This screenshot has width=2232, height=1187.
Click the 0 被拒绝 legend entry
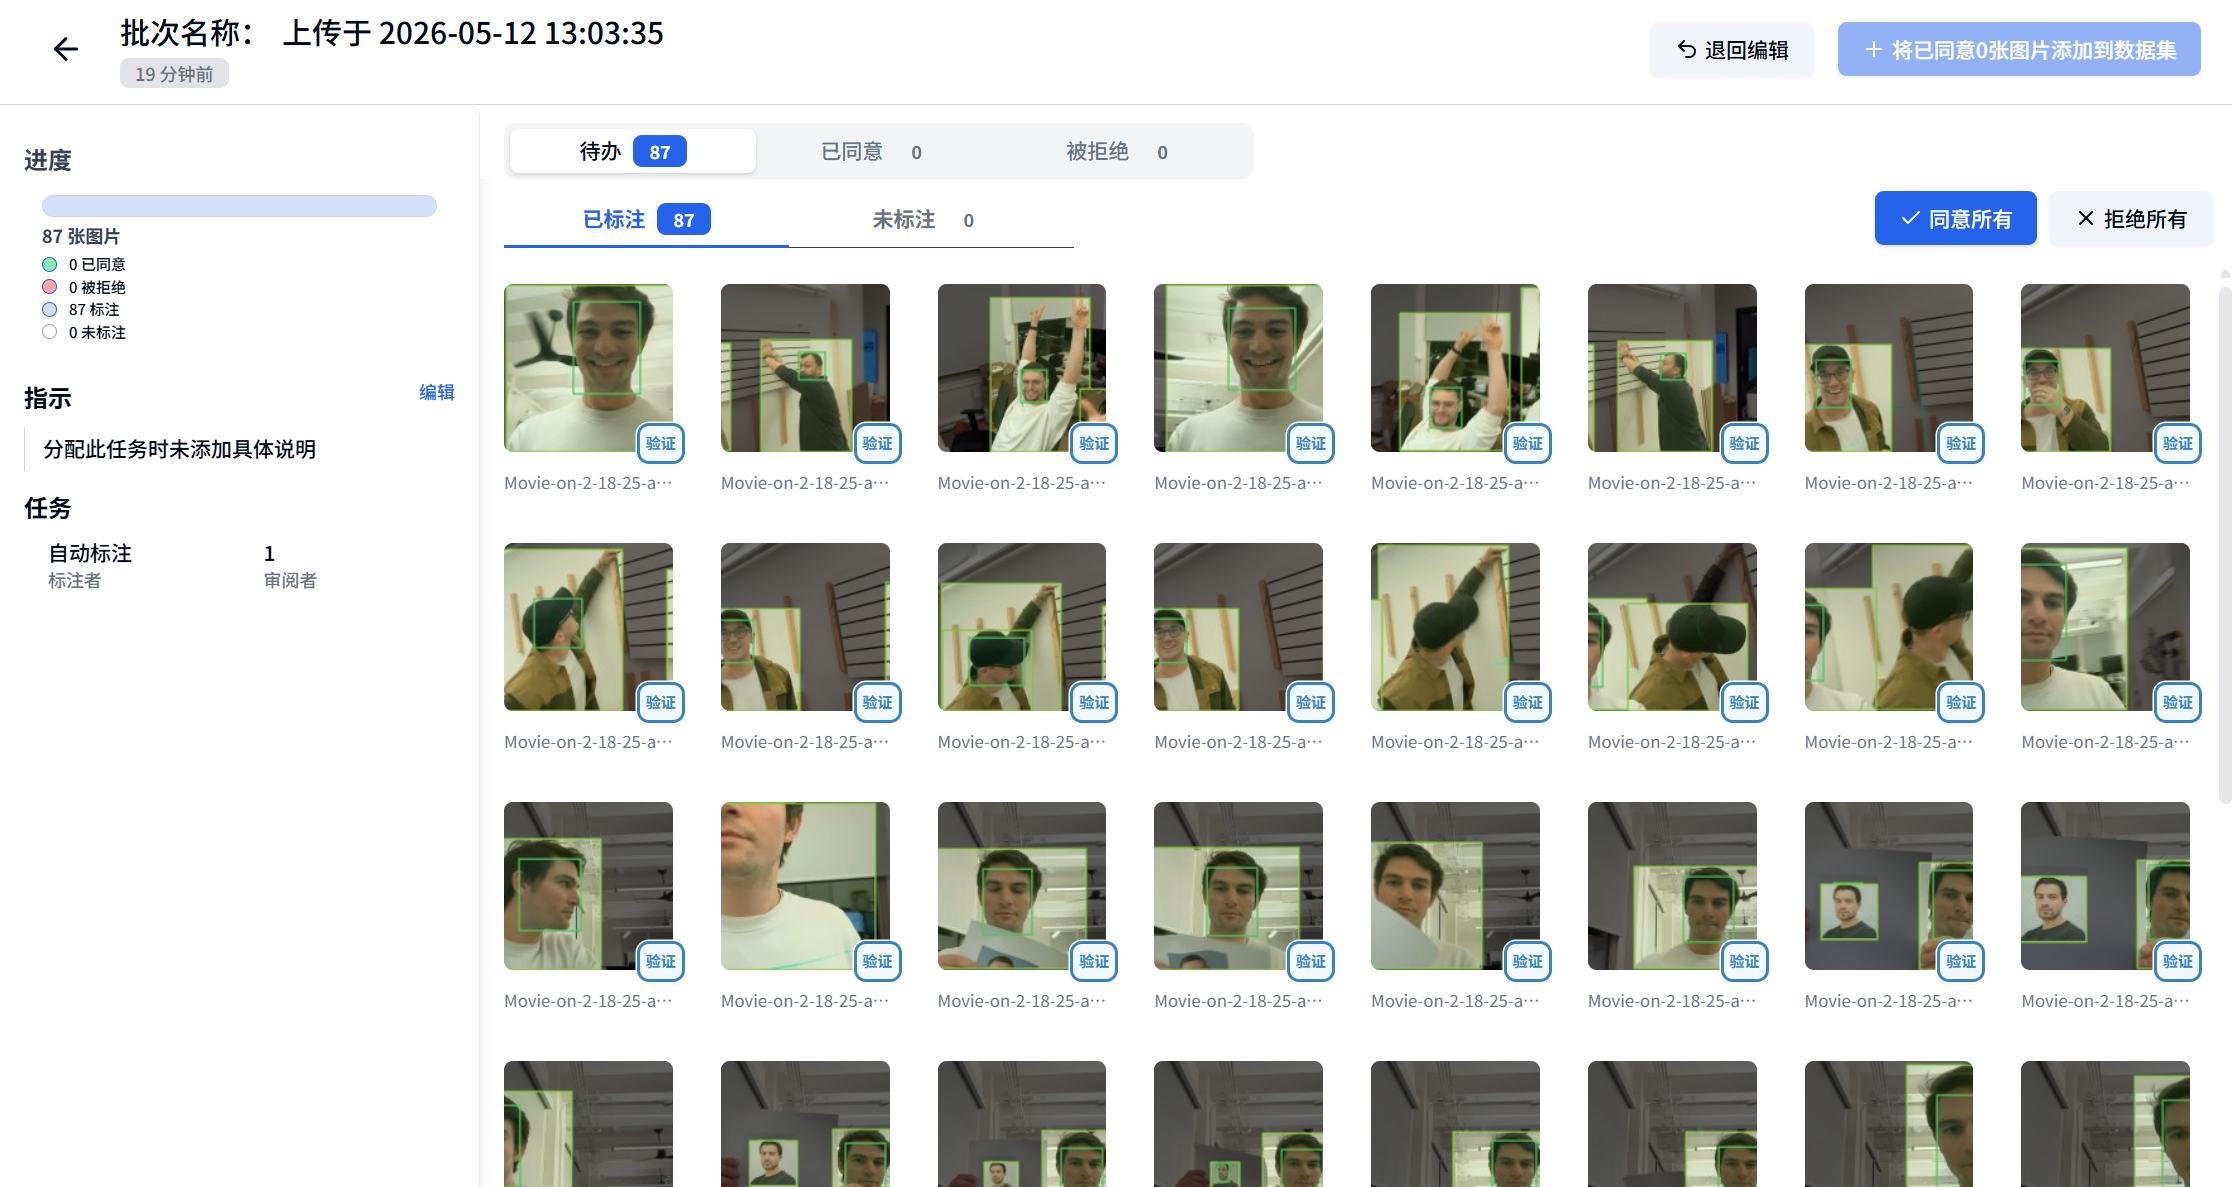pos(84,287)
